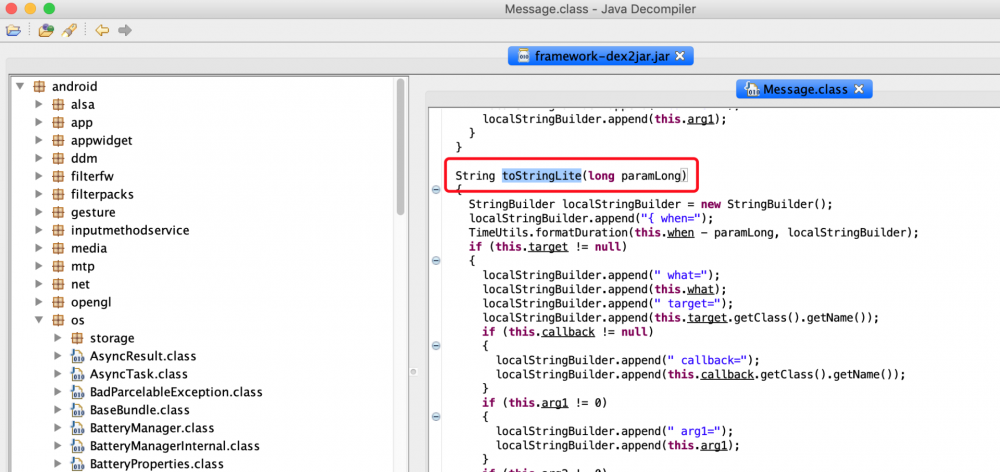Click the Search pencil toolbar icon
The width and height of the screenshot is (1000, 472).
click(69, 29)
